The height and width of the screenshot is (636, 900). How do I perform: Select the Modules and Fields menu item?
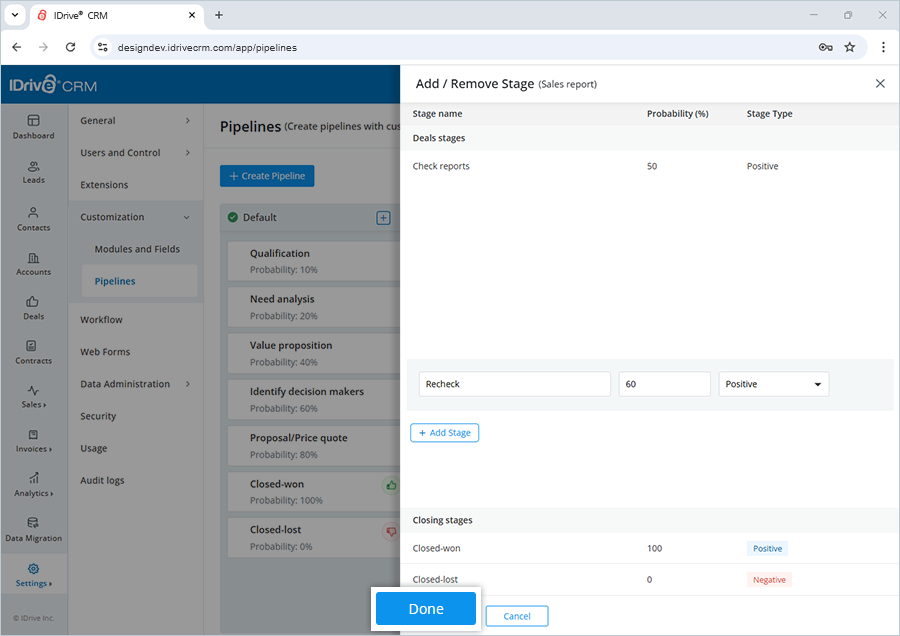coord(137,249)
